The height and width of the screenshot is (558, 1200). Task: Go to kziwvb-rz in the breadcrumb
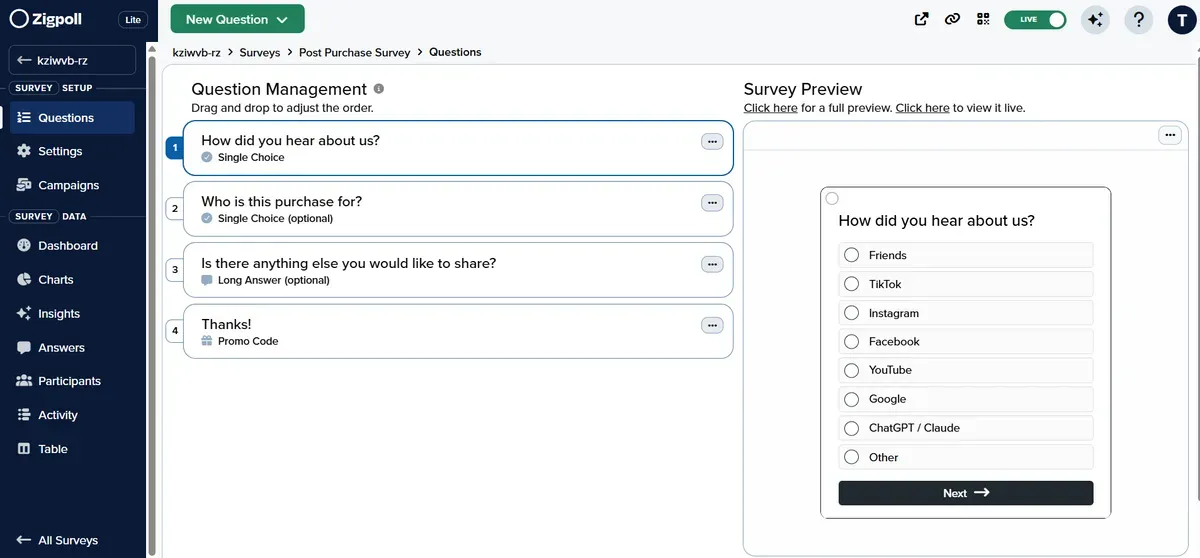[197, 52]
